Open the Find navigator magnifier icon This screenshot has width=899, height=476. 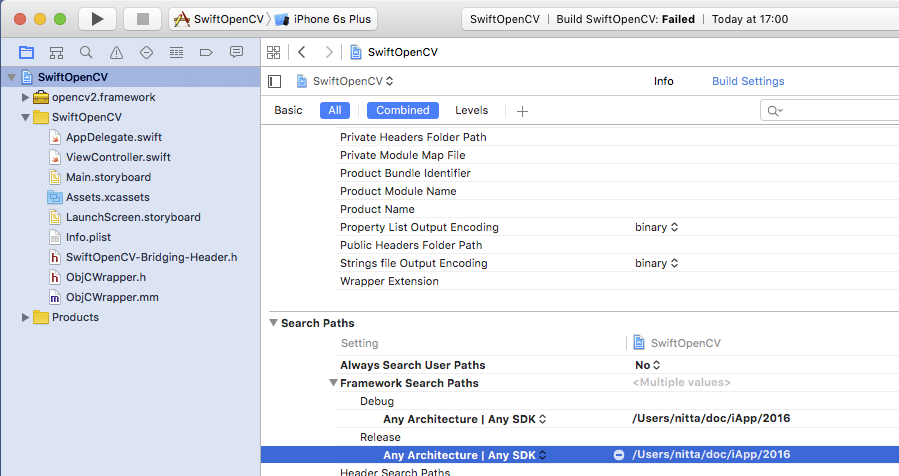click(87, 52)
